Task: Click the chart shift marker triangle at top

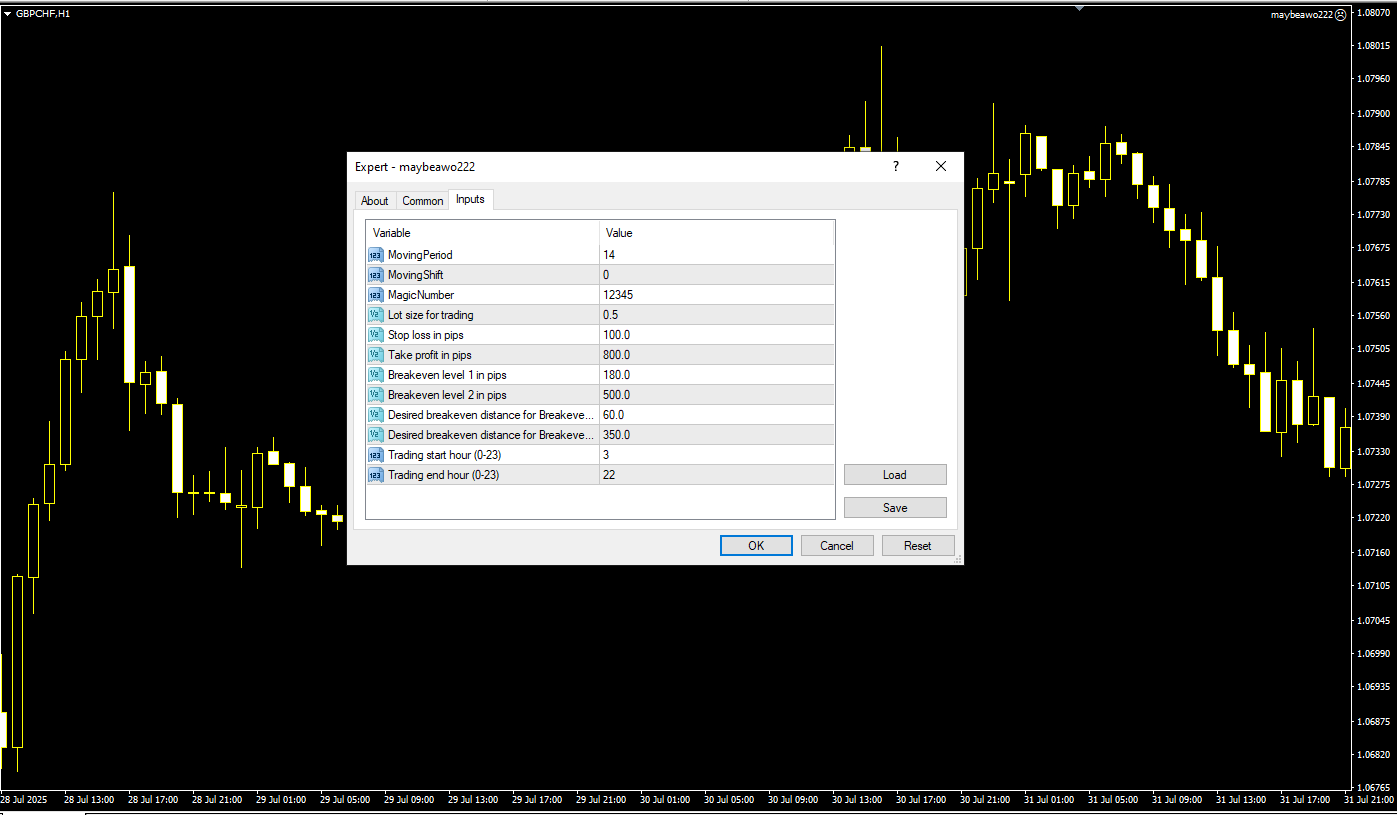Action: click(1080, 7)
